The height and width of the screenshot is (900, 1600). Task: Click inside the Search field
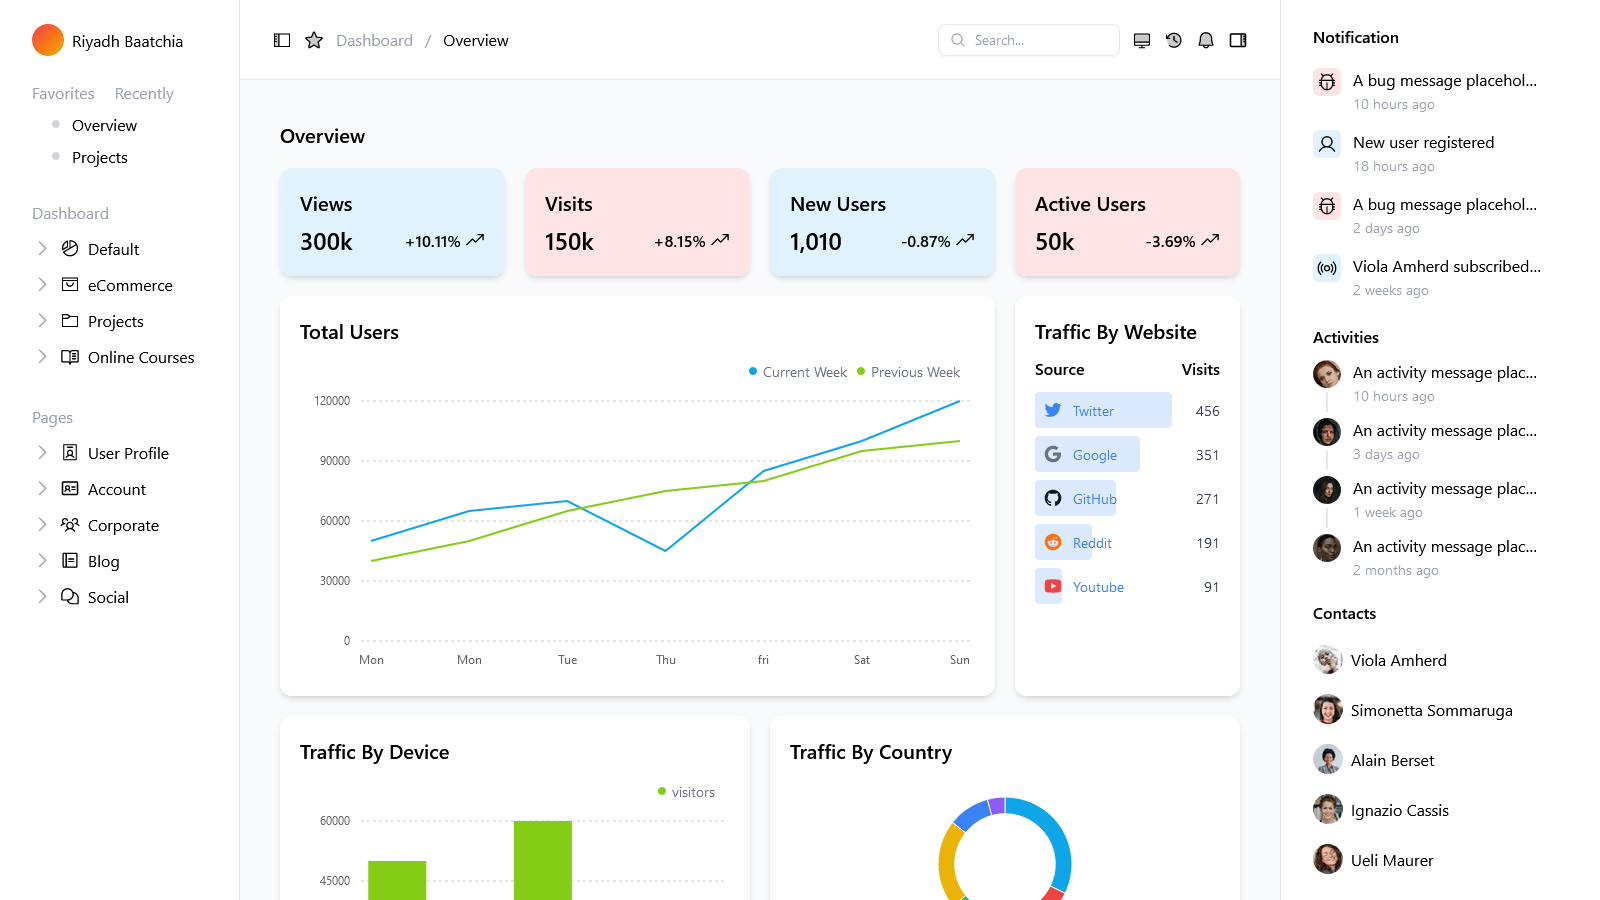(x=1028, y=40)
